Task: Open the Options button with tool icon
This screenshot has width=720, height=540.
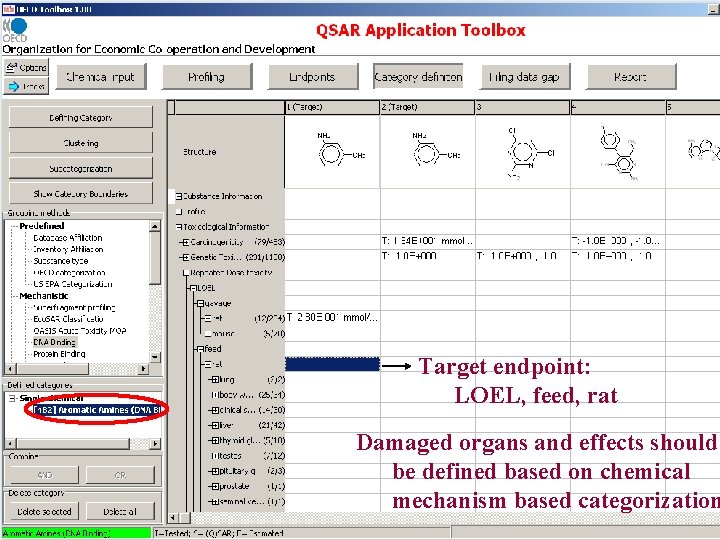Action: click(26, 68)
